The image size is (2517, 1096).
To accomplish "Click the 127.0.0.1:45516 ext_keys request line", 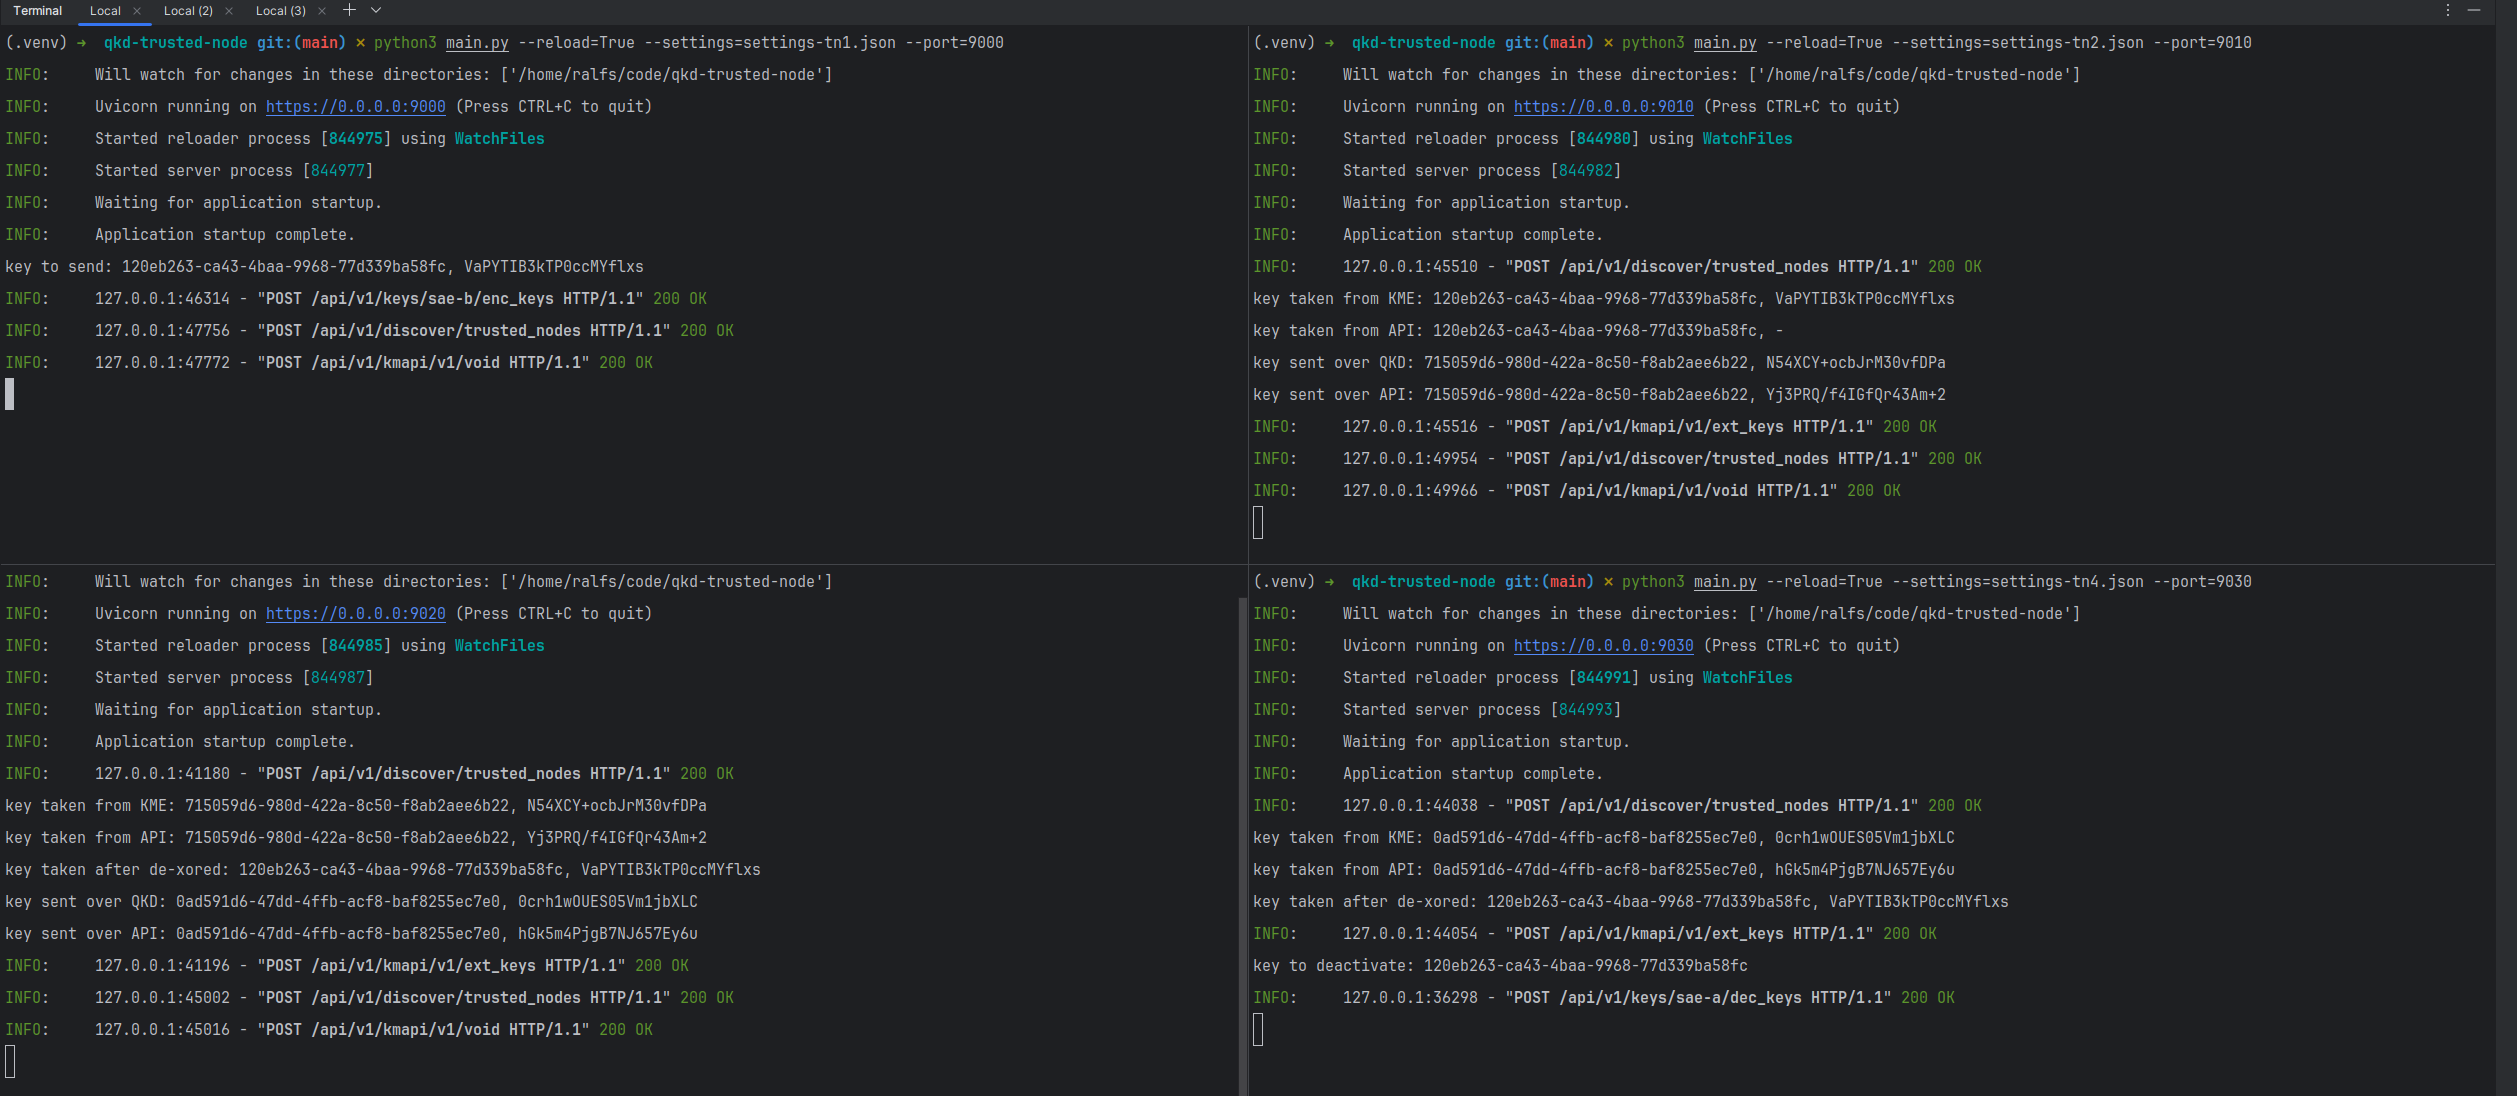I will tap(1595, 427).
